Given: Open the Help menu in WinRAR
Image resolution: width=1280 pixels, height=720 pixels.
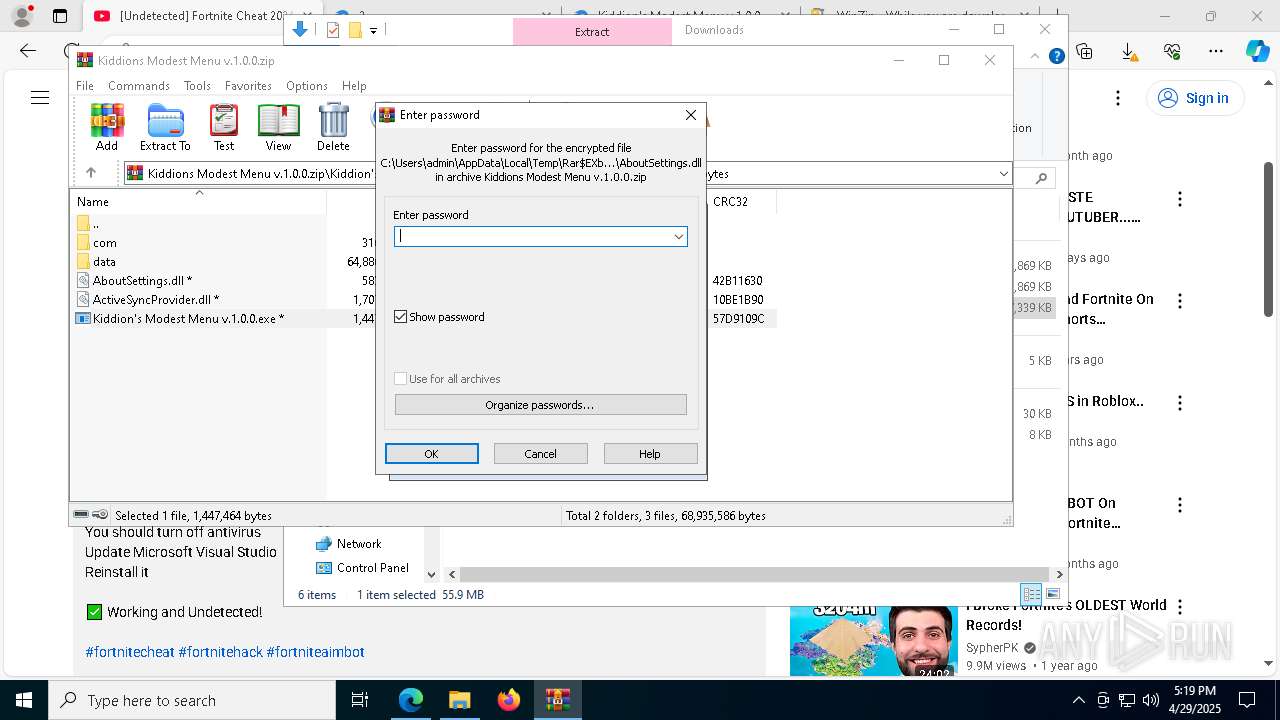Looking at the screenshot, I should click(x=354, y=86).
